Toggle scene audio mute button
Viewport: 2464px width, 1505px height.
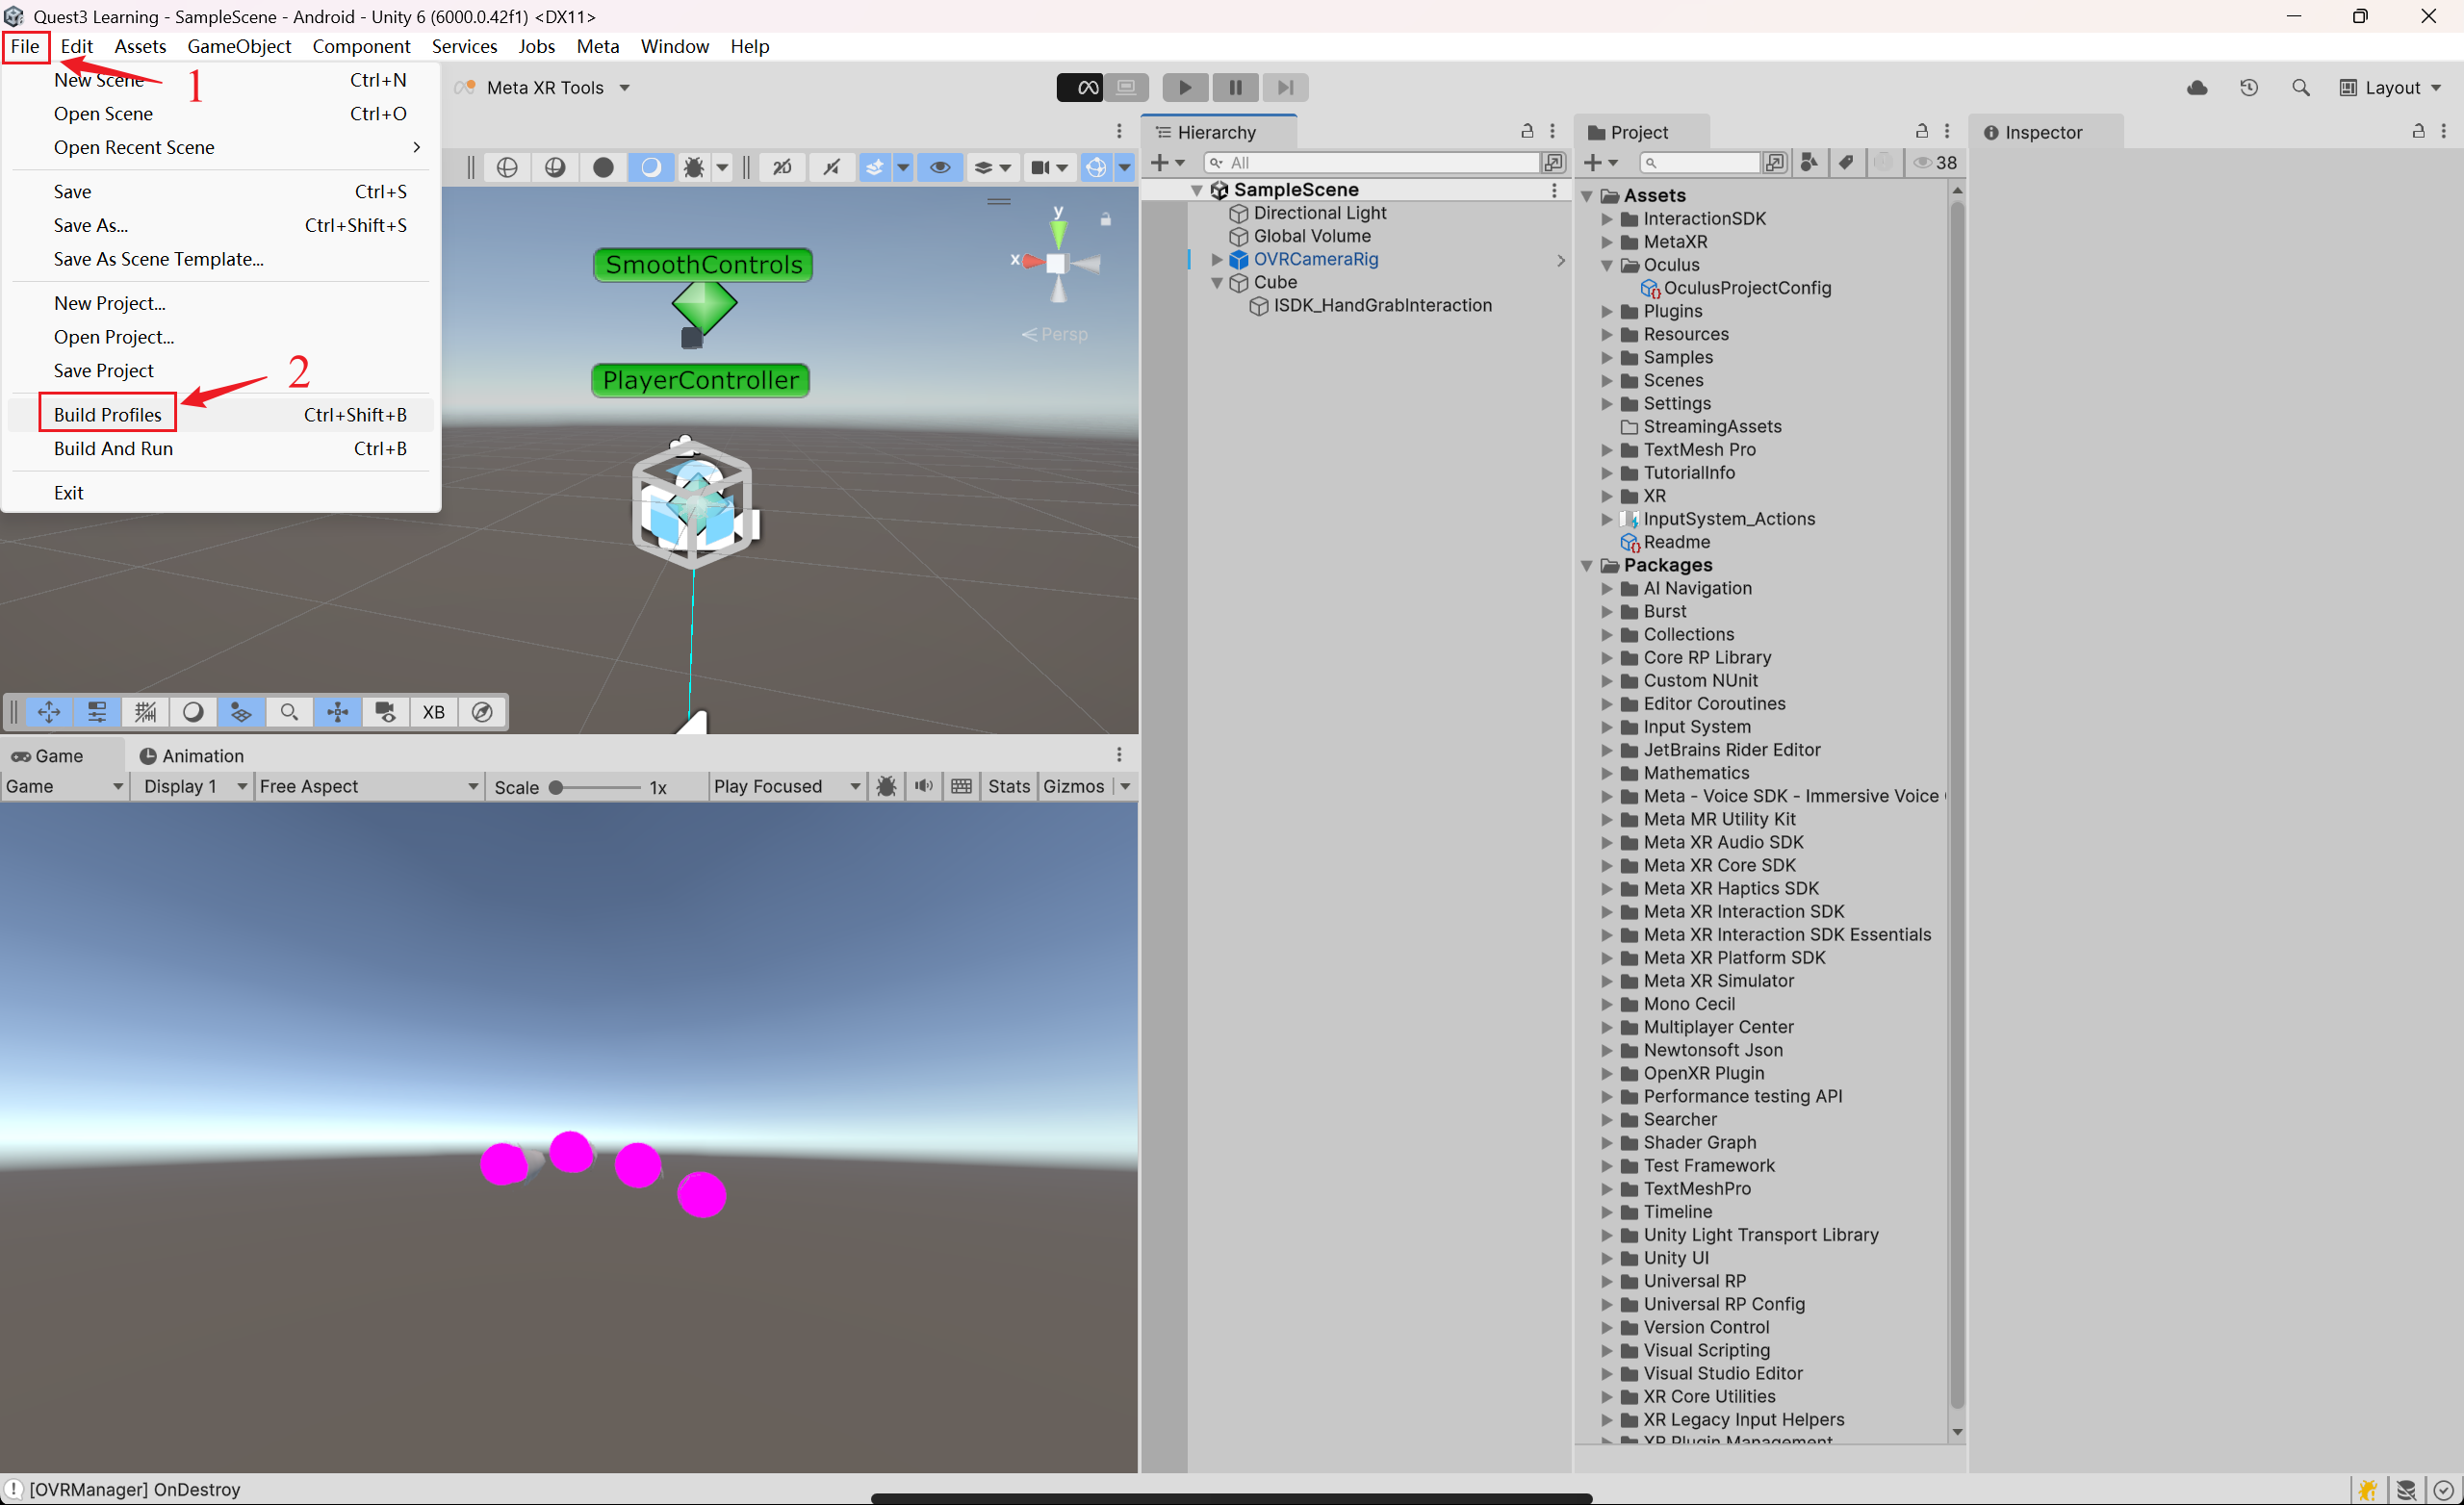point(831,167)
